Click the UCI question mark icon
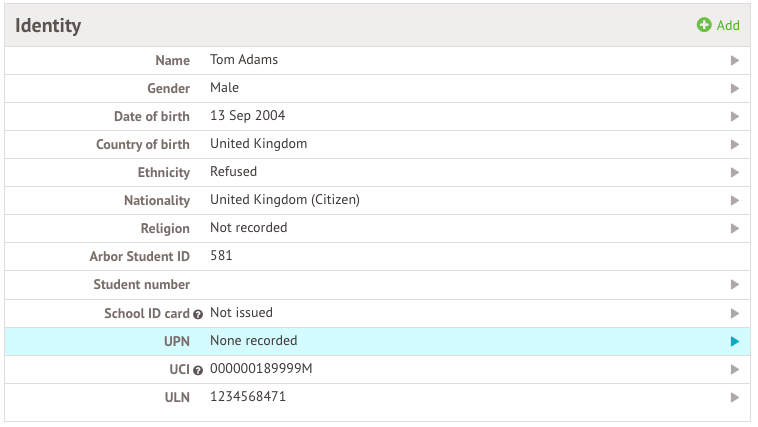Screen dimensions: 758x427 pos(198,370)
